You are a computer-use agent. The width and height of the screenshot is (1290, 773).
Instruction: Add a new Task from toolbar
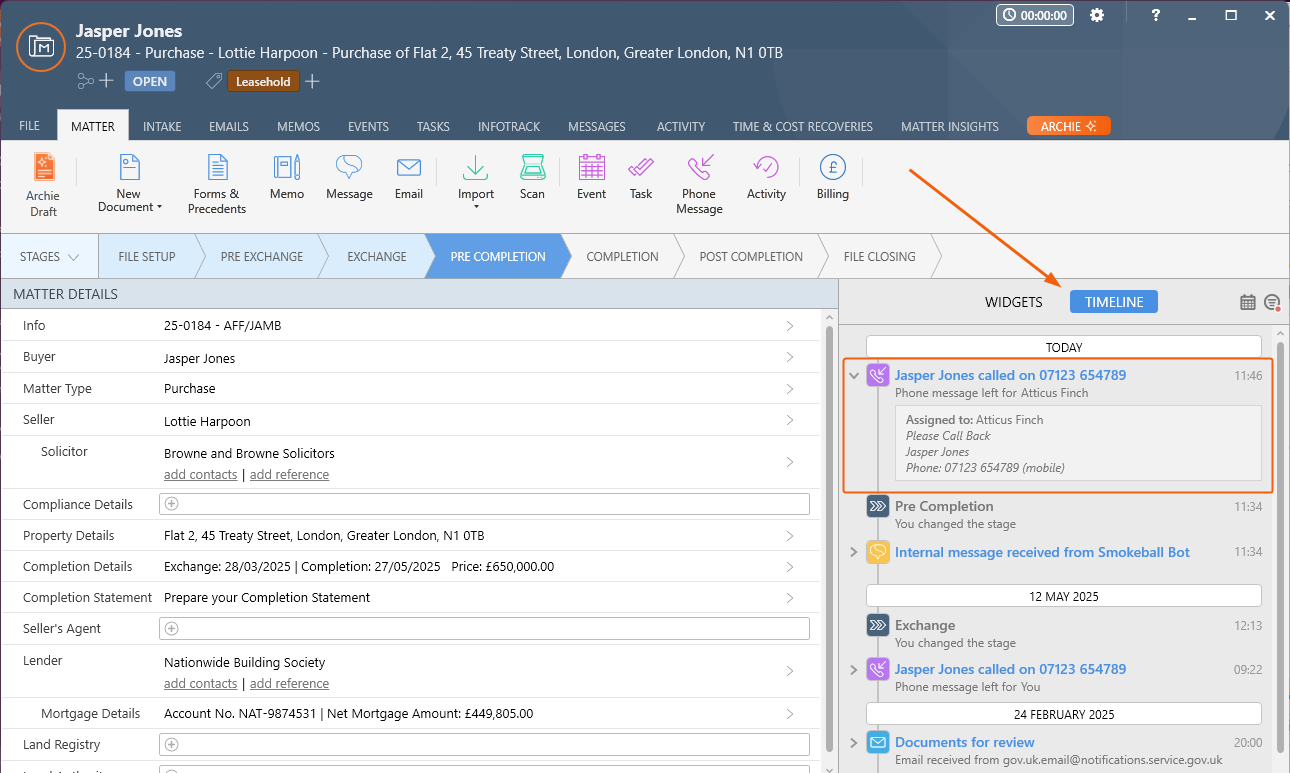pos(641,178)
